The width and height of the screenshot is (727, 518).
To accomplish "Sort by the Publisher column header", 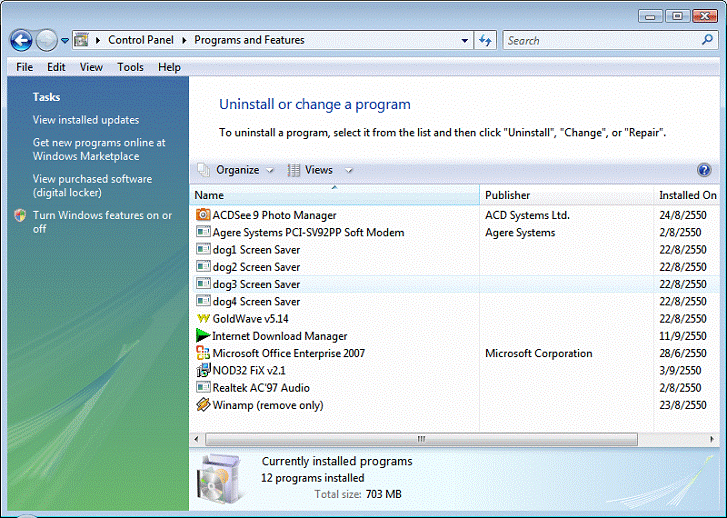I will (567, 195).
